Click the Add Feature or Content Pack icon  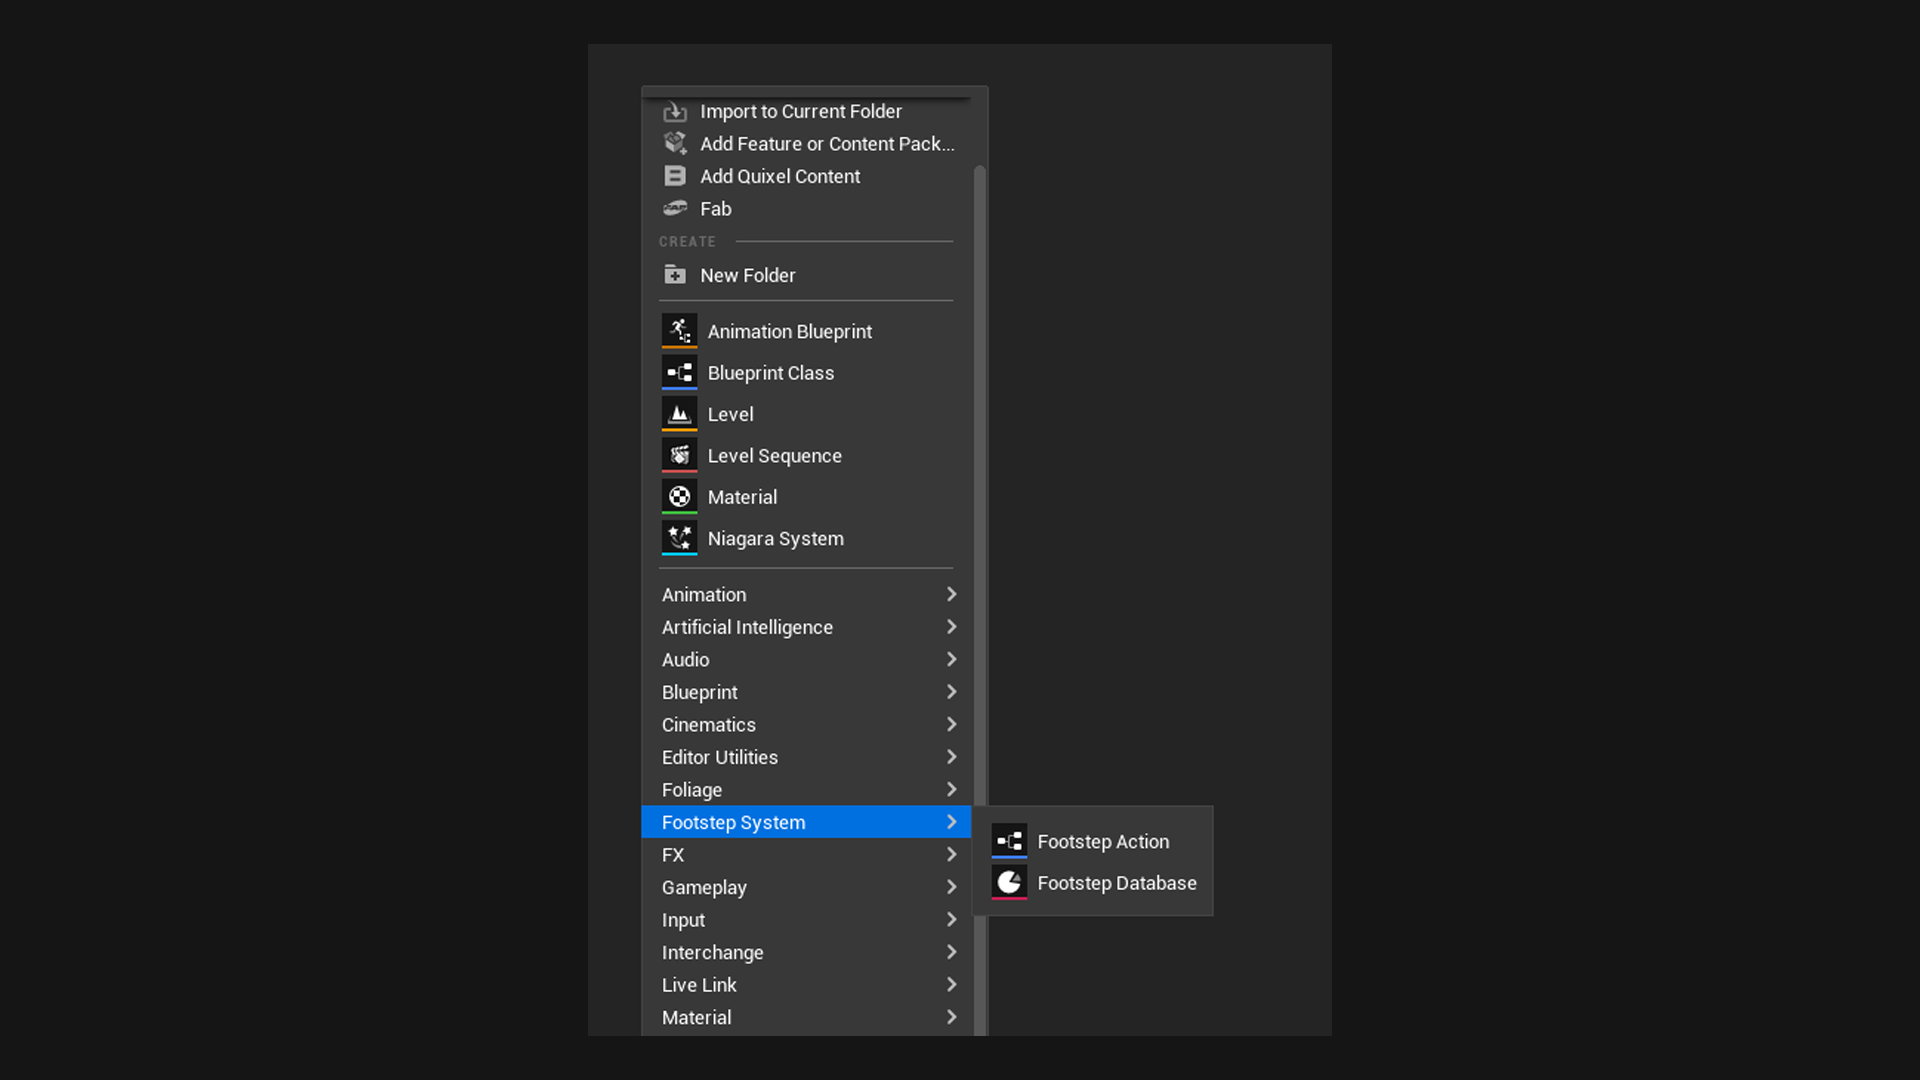675,143
